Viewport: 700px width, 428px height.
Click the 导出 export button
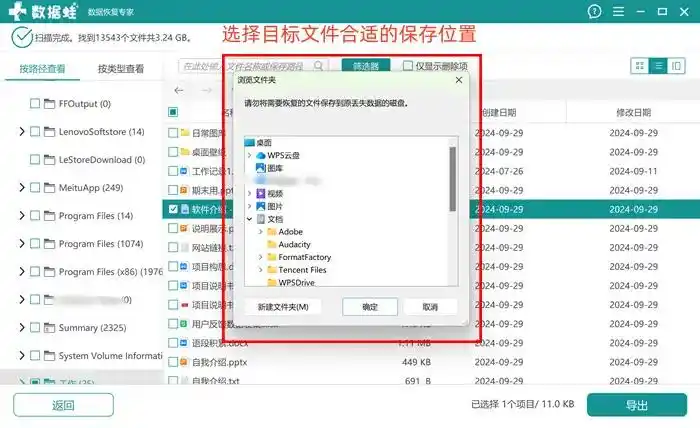tap(637, 405)
